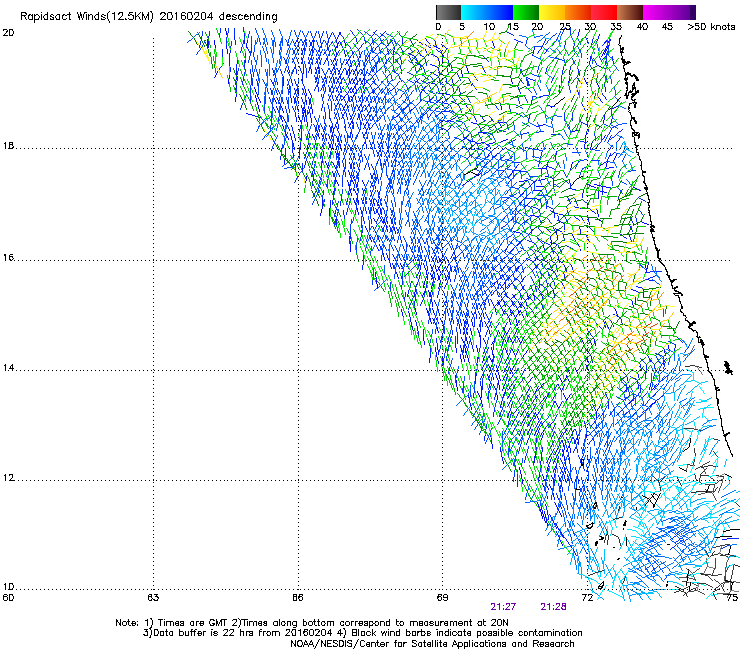Click the legend label '5' under color bar
The width and height of the screenshot is (740, 650).
pos(462,26)
